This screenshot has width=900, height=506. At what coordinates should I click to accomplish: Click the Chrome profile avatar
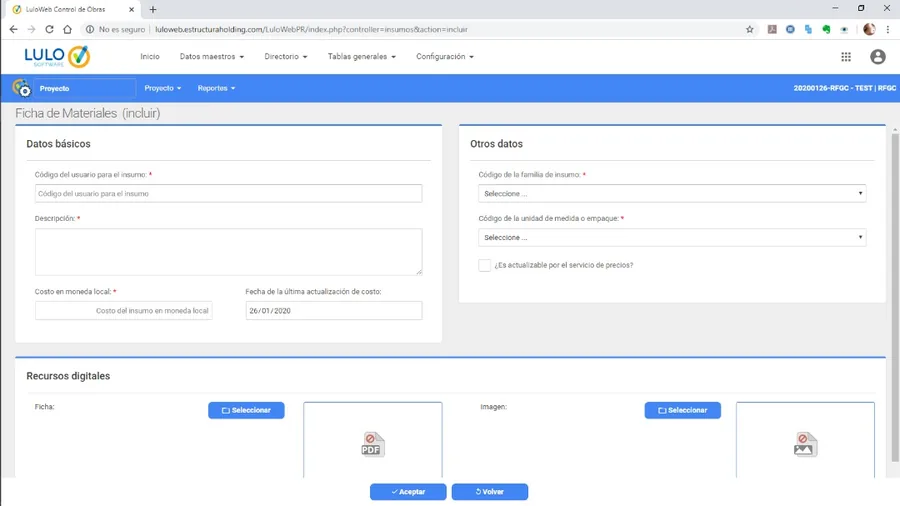(x=869, y=29)
